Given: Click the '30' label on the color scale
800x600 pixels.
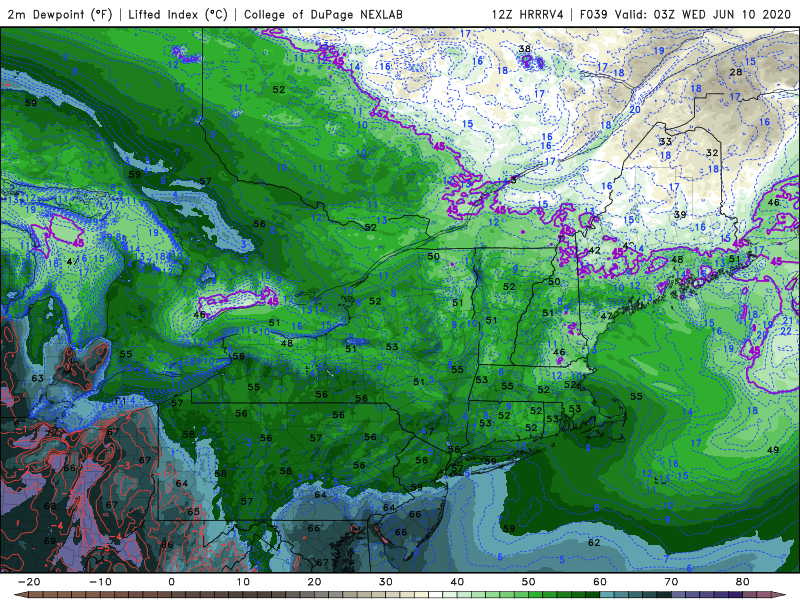Looking at the screenshot, I should (x=386, y=582).
